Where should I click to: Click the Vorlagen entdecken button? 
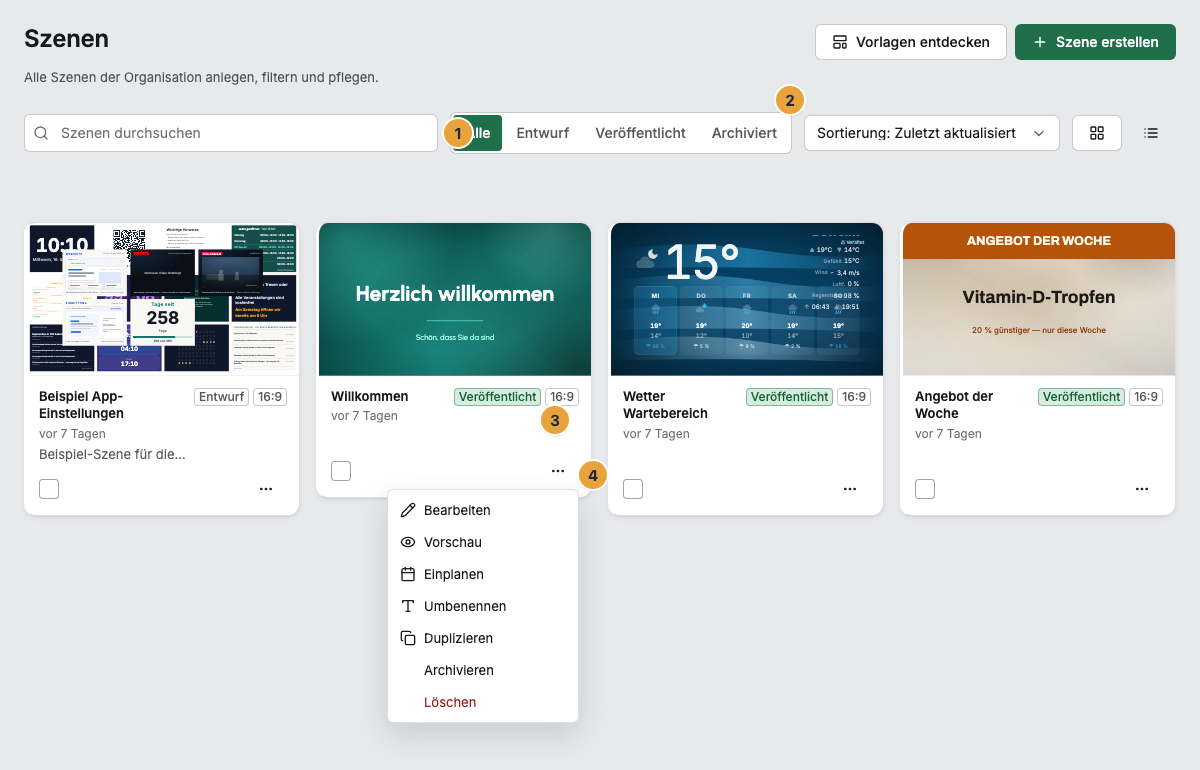click(911, 42)
